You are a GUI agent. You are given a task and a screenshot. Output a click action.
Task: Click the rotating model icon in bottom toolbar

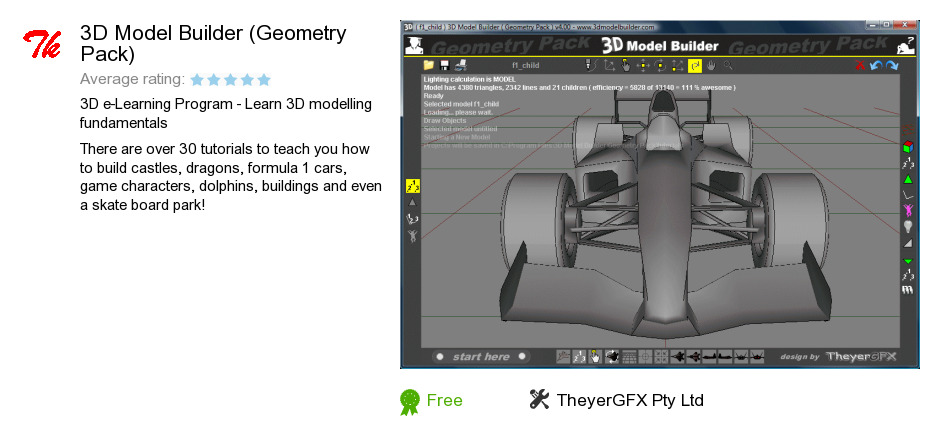pos(612,357)
